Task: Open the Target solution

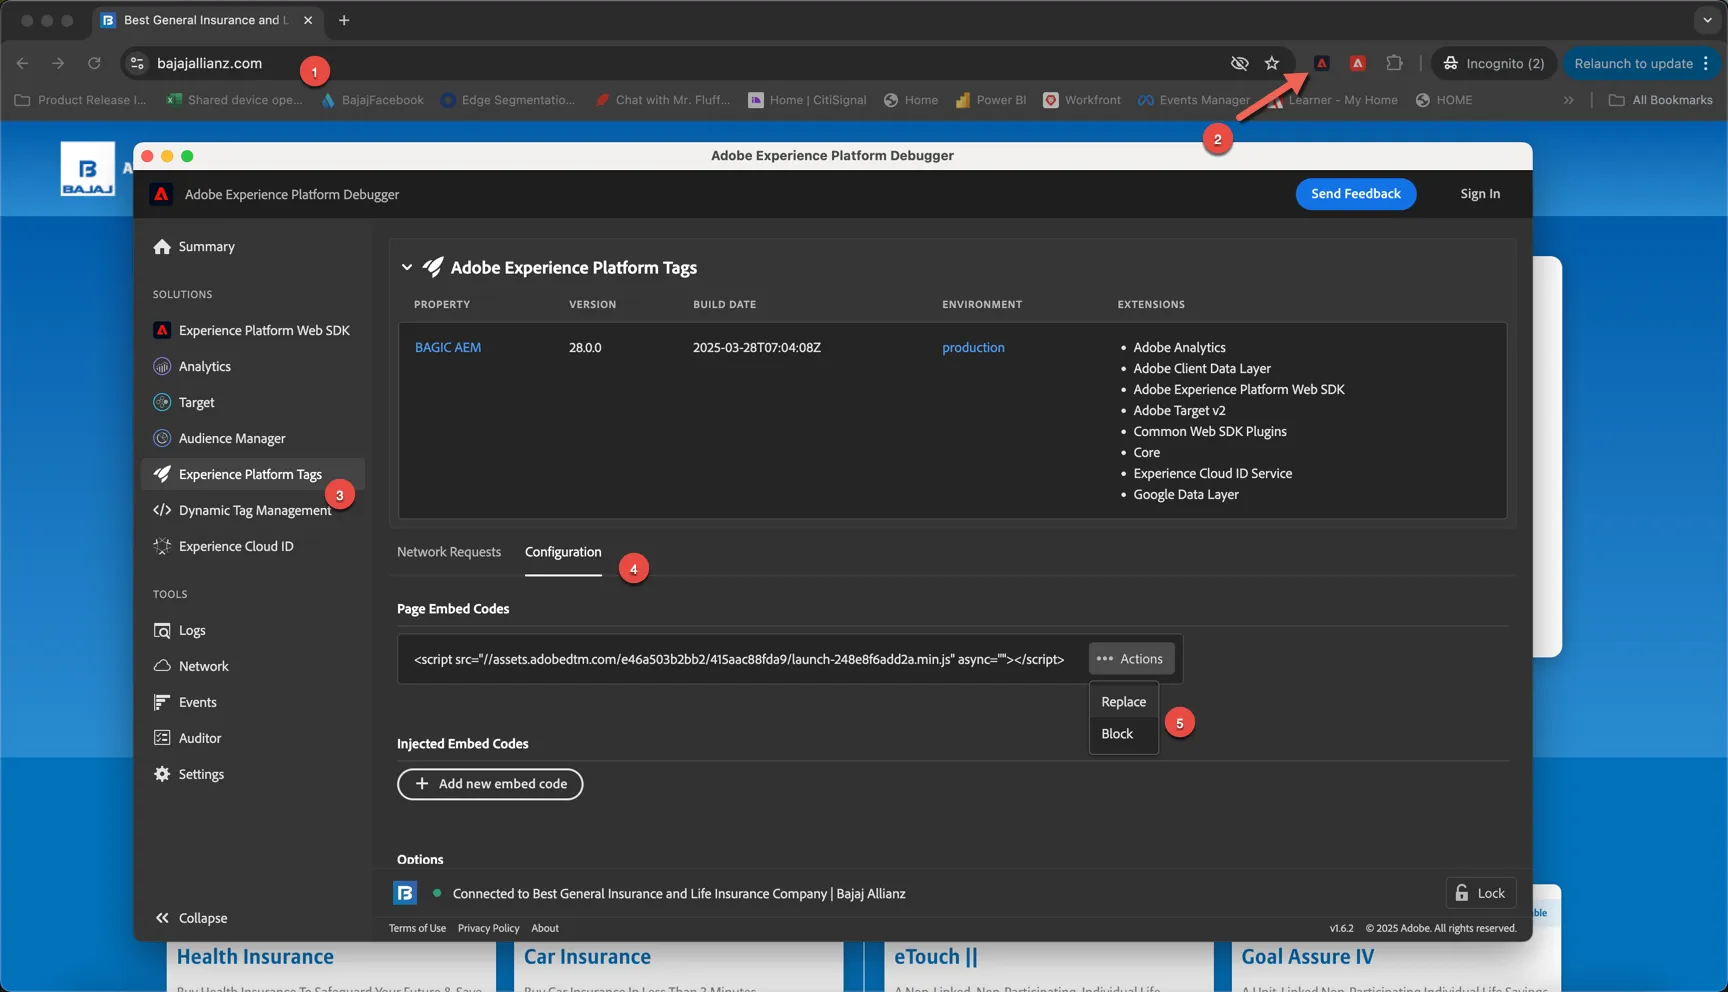Action: (x=184, y=403)
